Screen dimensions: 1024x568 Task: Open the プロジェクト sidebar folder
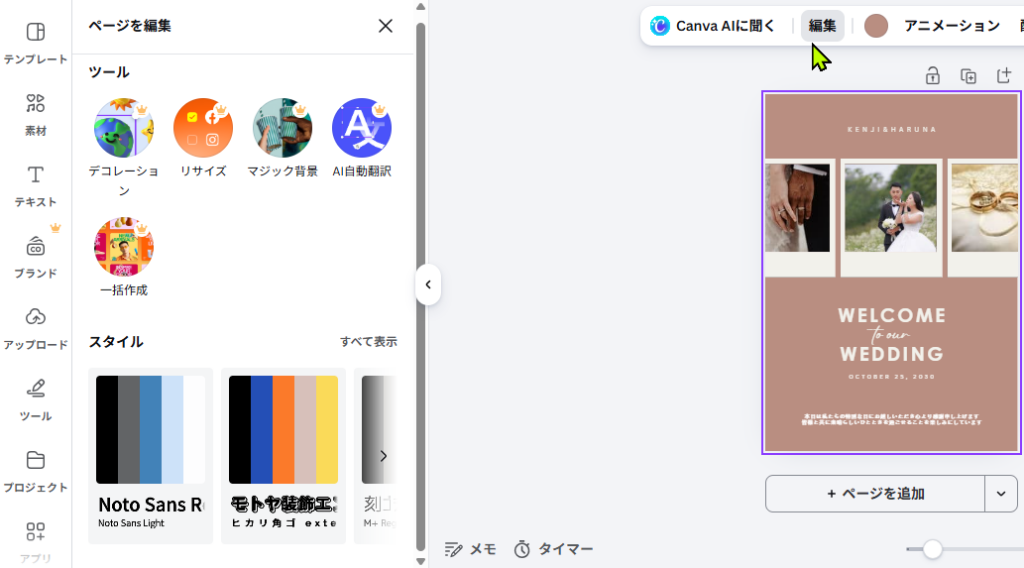coord(35,470)
